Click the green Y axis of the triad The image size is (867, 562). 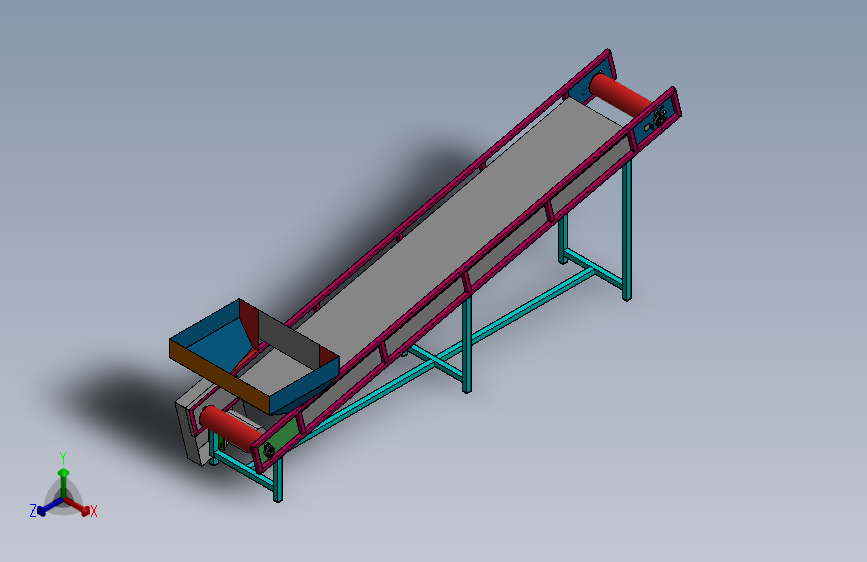[x=64, y=482]
